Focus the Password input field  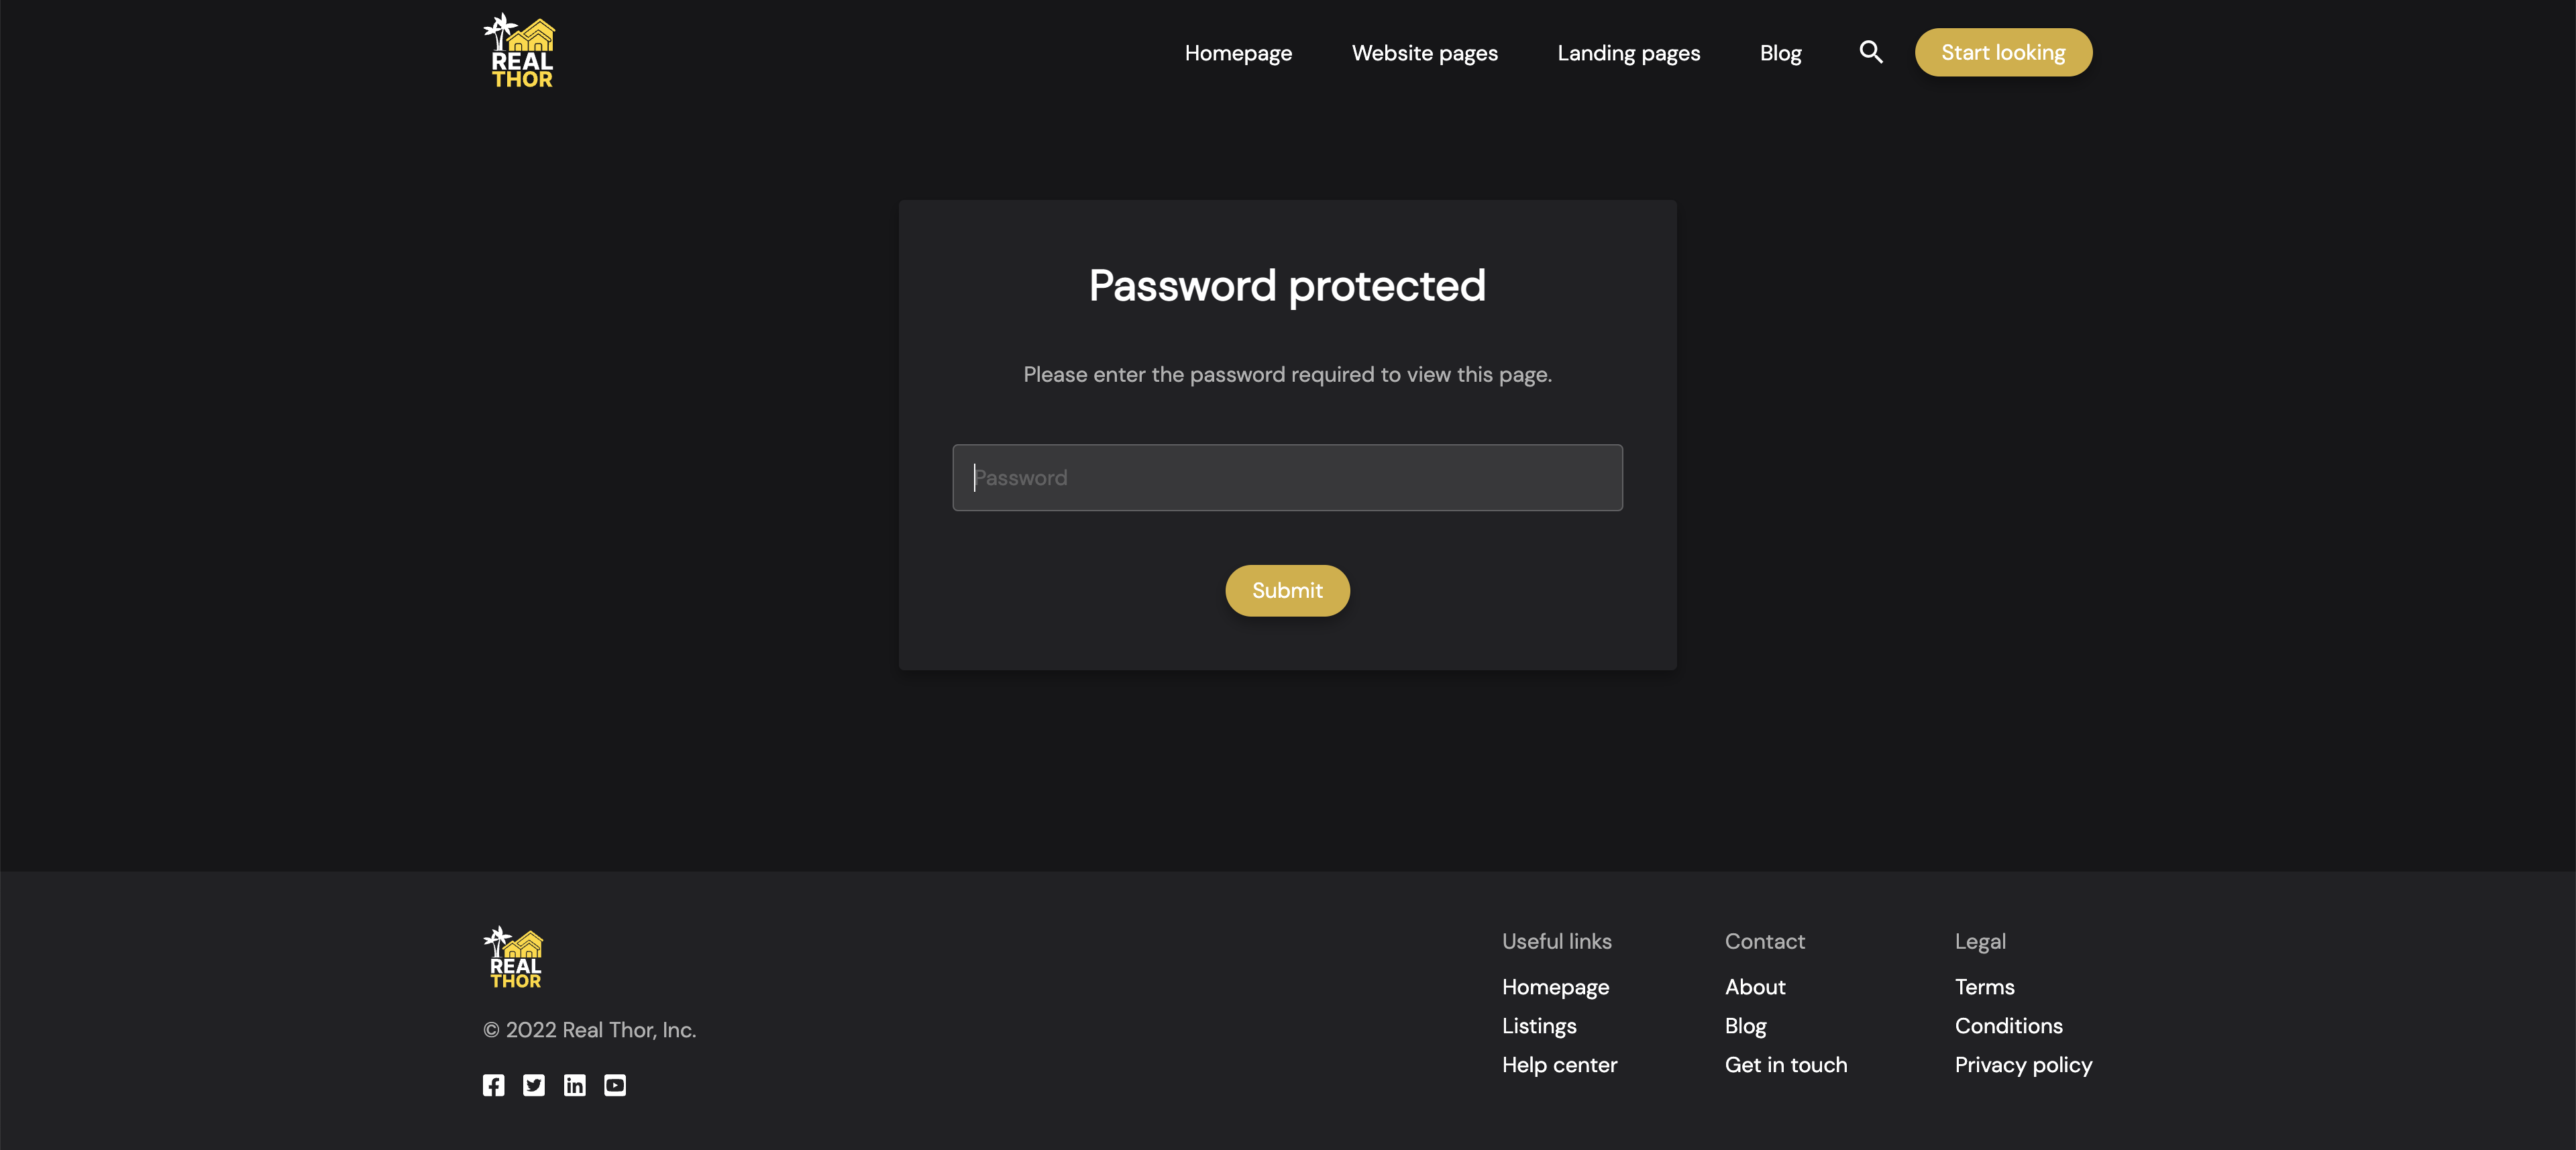click(1287, 478)
